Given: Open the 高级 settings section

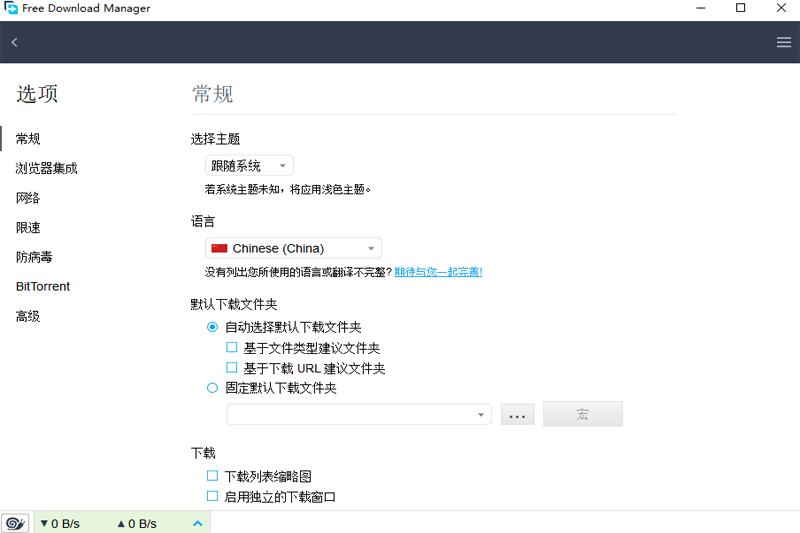Looking at the screenshot, I should 28,316.
